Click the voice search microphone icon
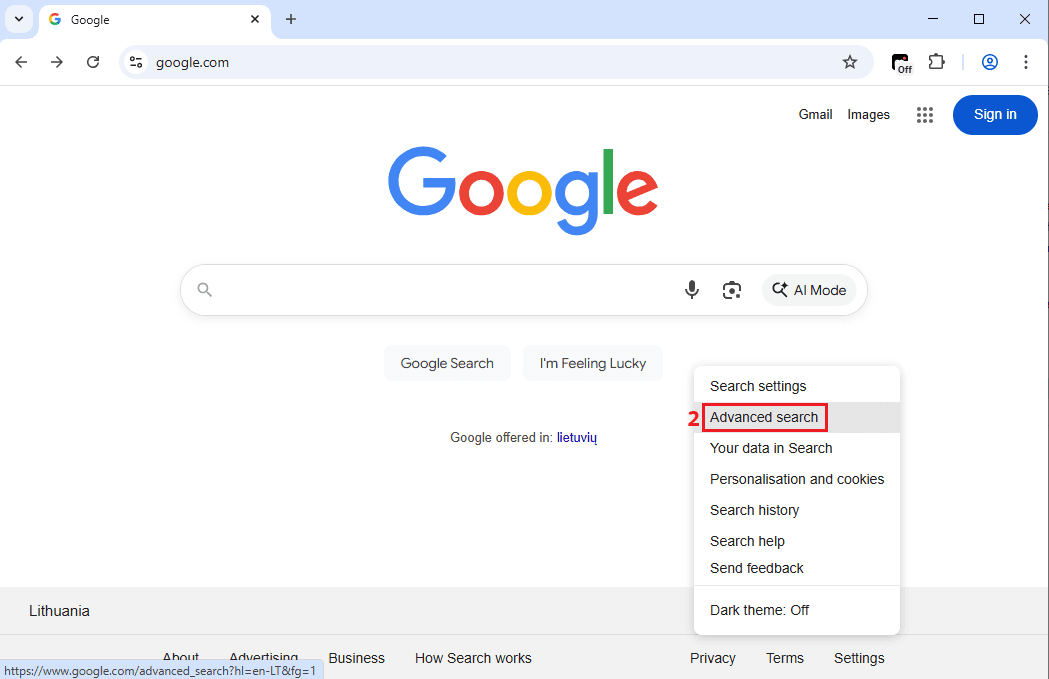This screenshot has width=1049, height=679. click(691, 290)
